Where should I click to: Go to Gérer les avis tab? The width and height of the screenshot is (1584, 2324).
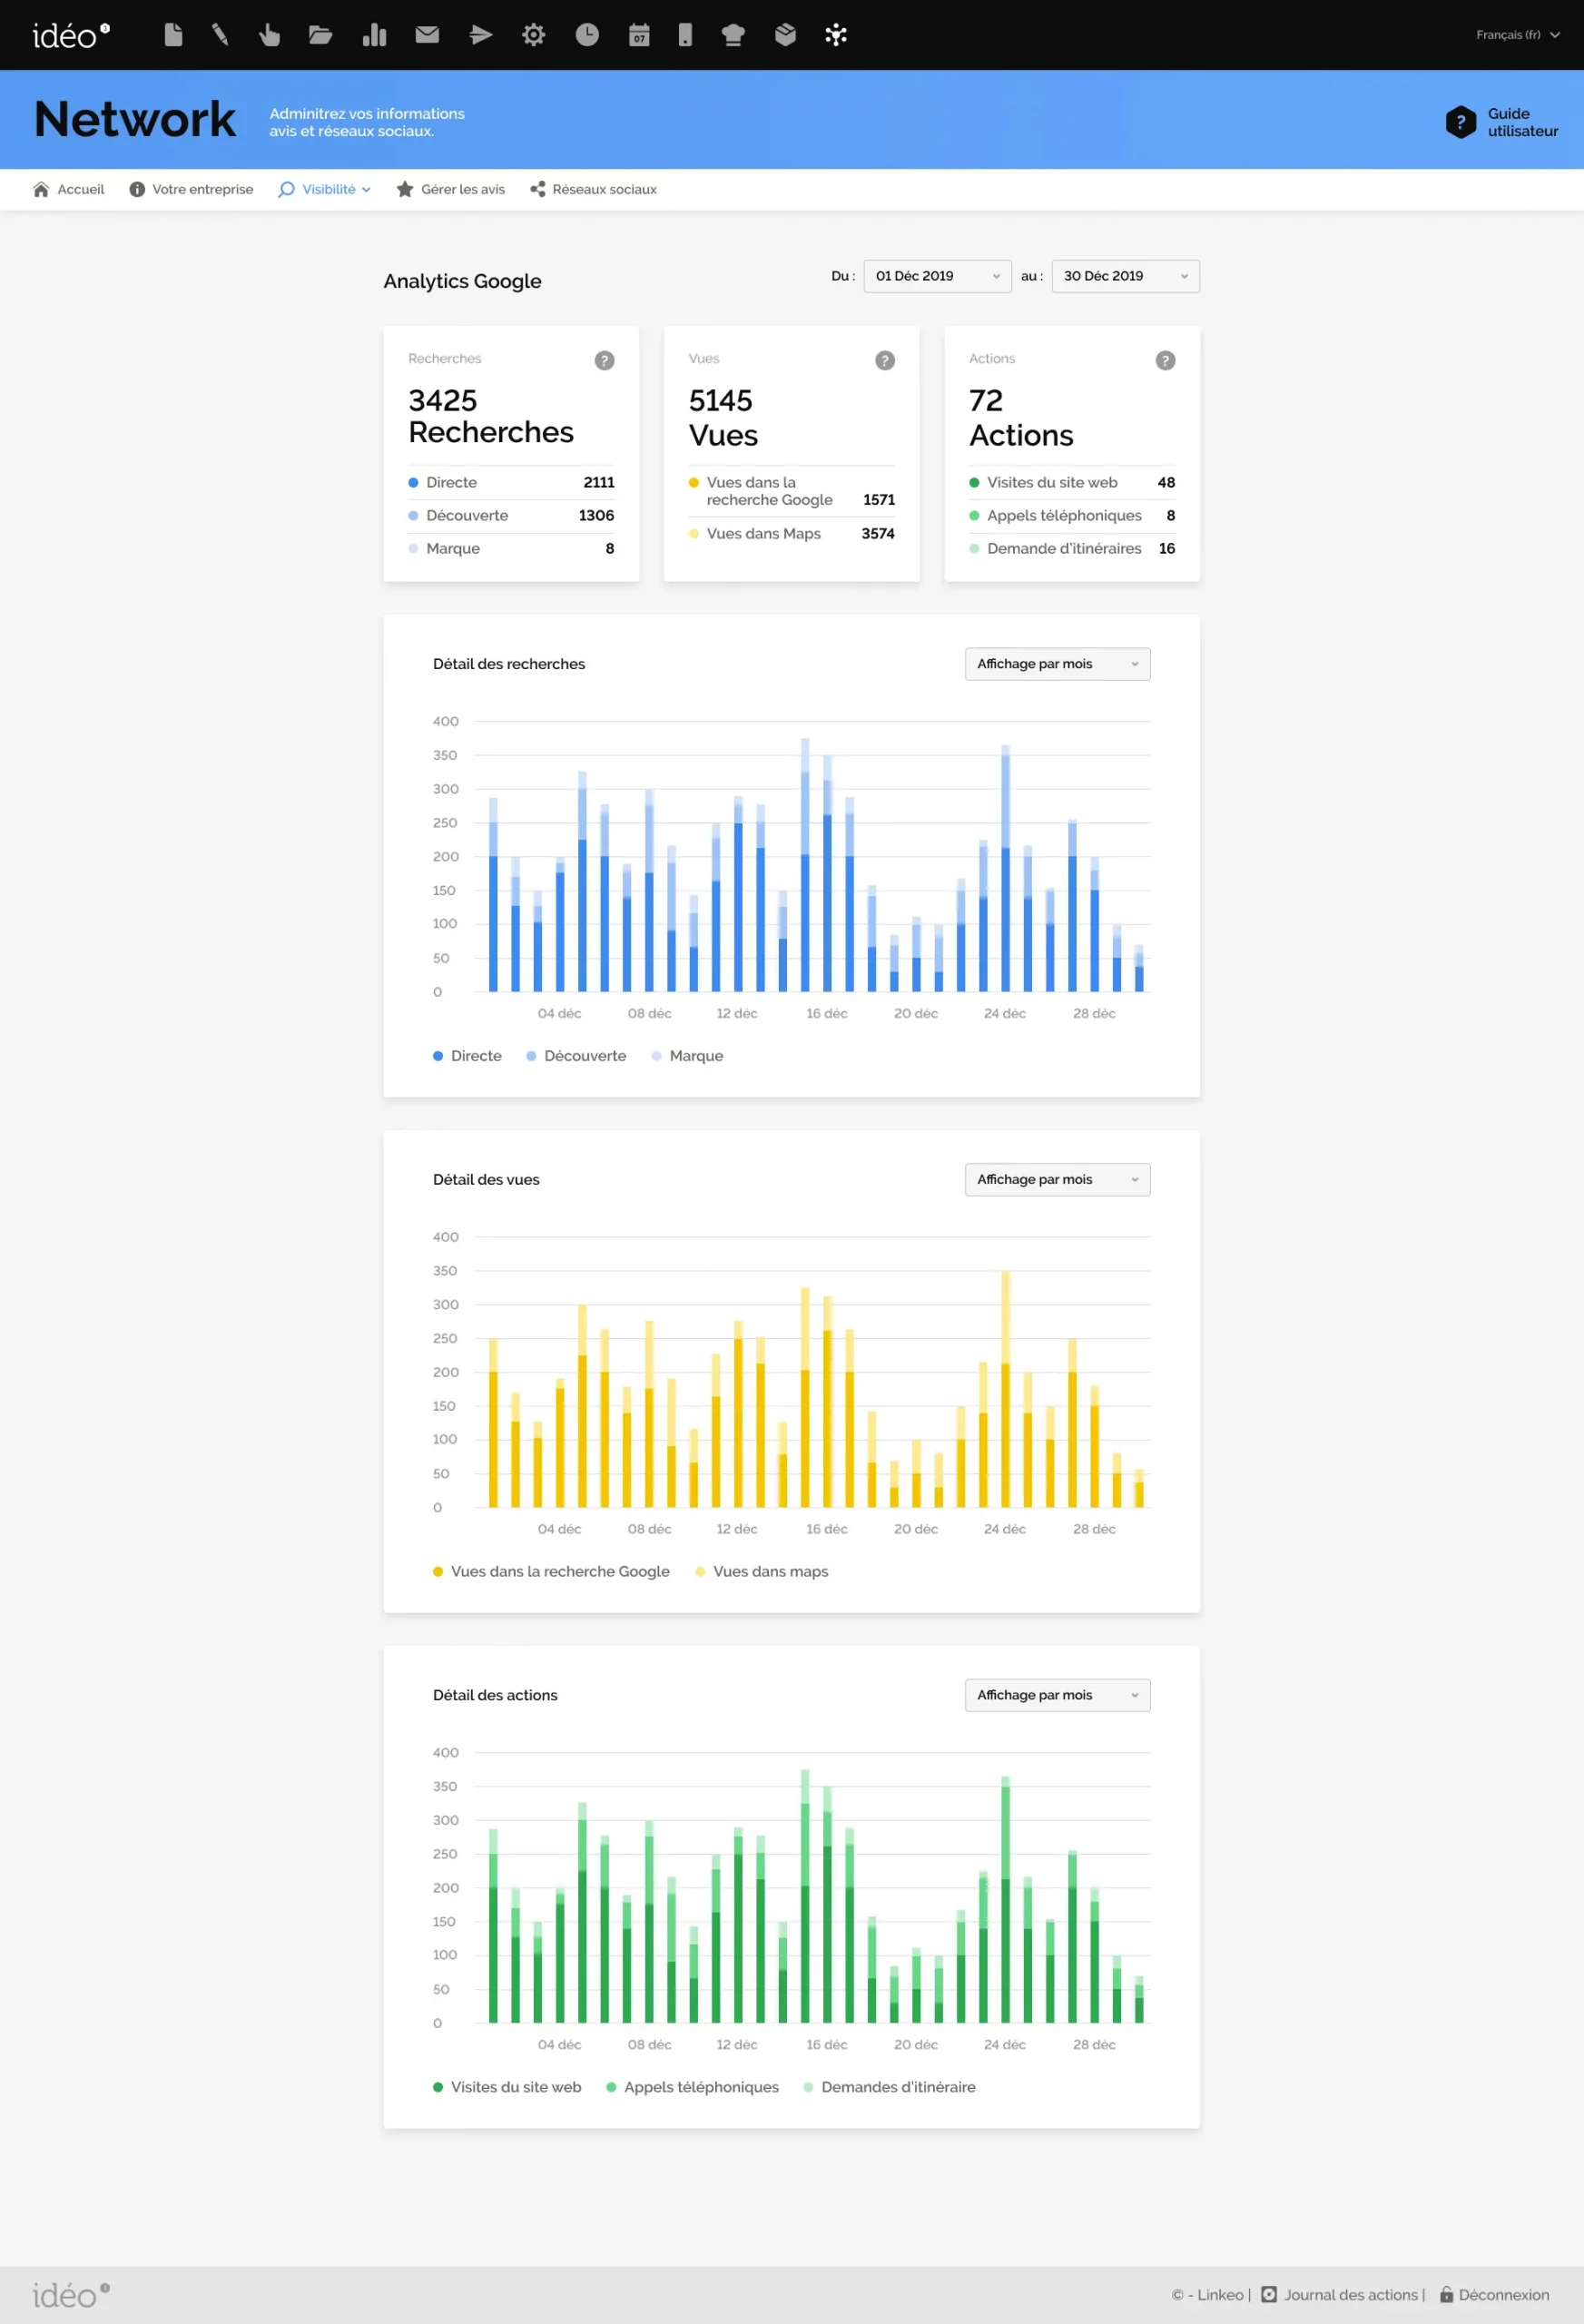tap(451, 189)
